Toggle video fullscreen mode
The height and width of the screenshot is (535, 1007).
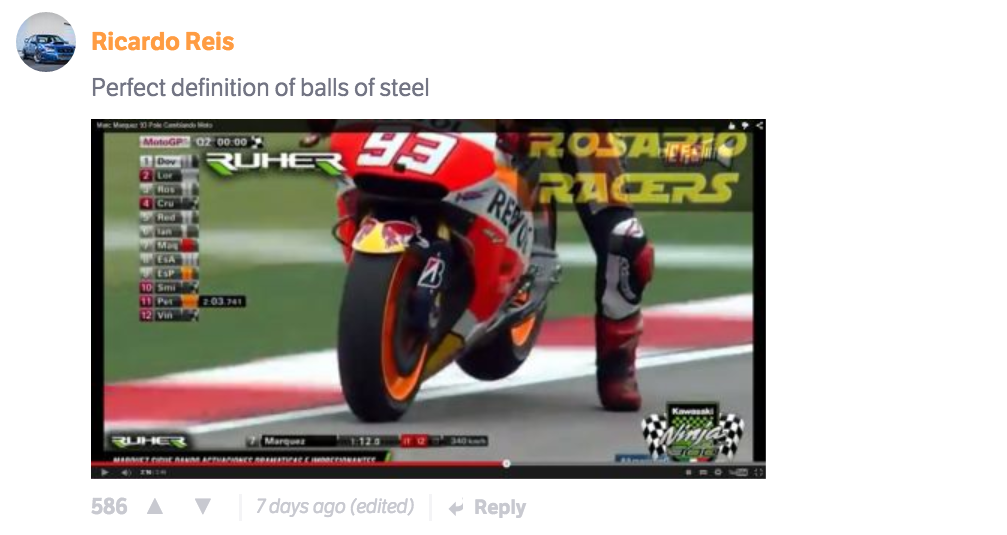tap(758, 472)
